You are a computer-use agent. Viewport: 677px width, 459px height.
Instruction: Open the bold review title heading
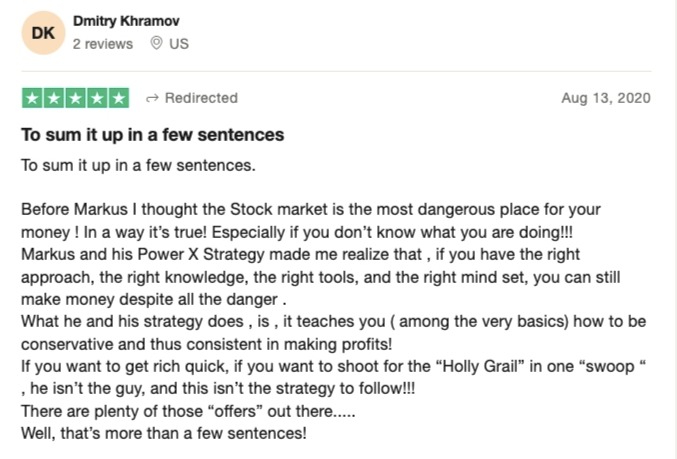152,135
